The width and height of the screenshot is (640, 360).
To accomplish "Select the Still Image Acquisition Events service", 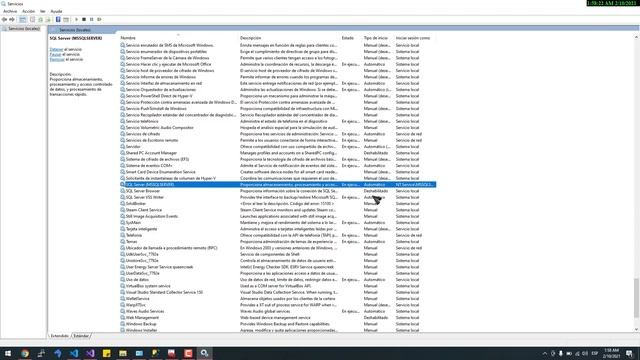I will [278, 216].
